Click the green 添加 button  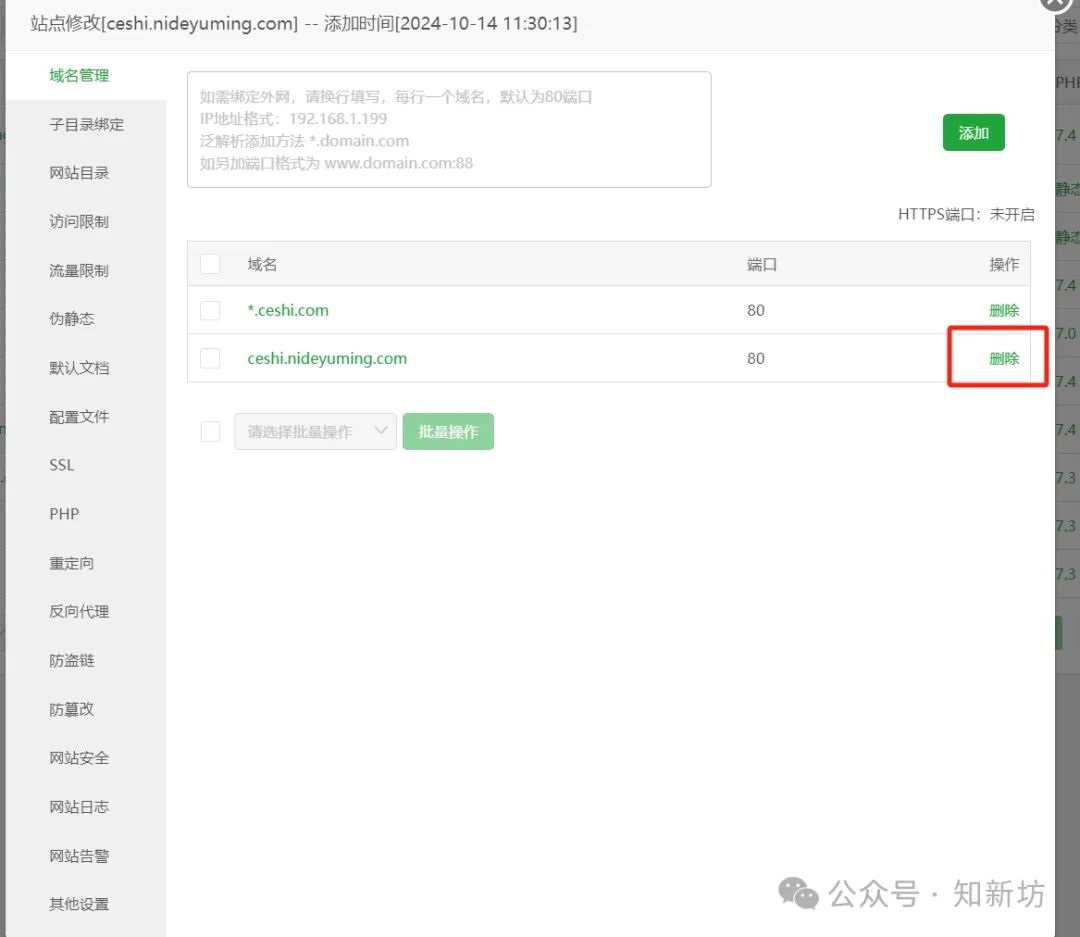[x=973, y=132]
